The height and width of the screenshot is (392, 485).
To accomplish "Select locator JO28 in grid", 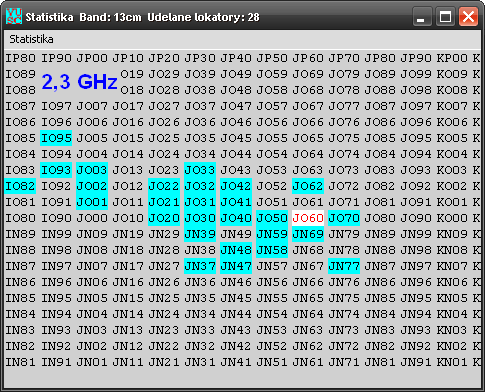I will point(164,90).
